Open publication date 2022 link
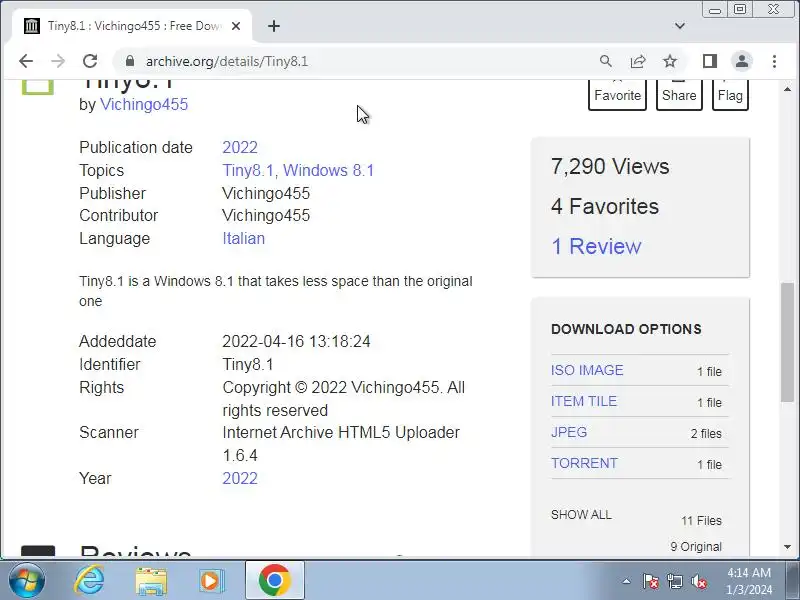800x600 pixels. click(240, 147)
